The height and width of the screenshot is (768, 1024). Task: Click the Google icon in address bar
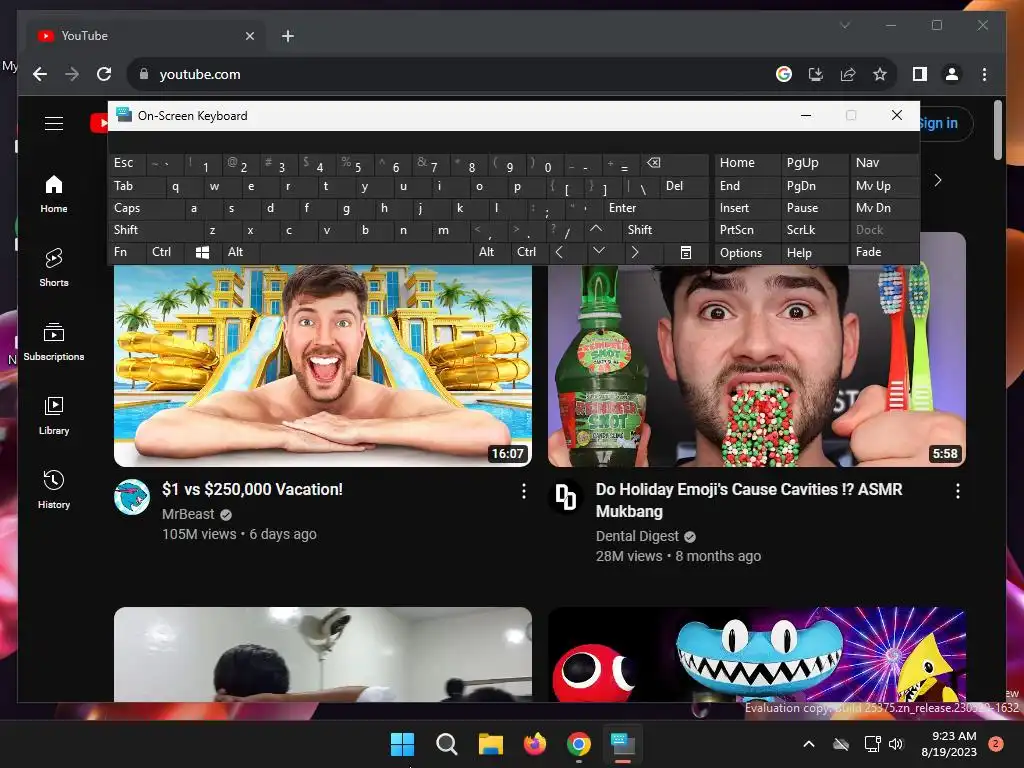[x=784, y=74]
